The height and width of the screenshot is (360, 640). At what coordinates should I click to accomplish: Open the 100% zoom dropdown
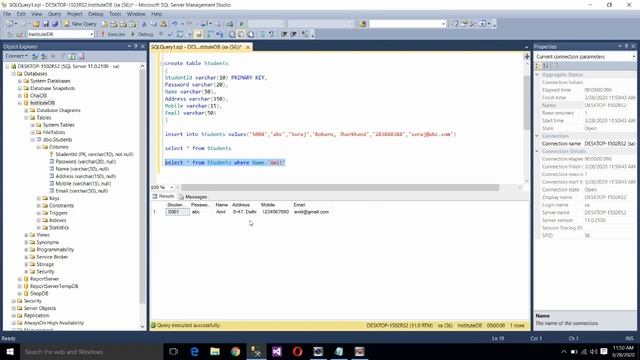(x=172, y=187)
